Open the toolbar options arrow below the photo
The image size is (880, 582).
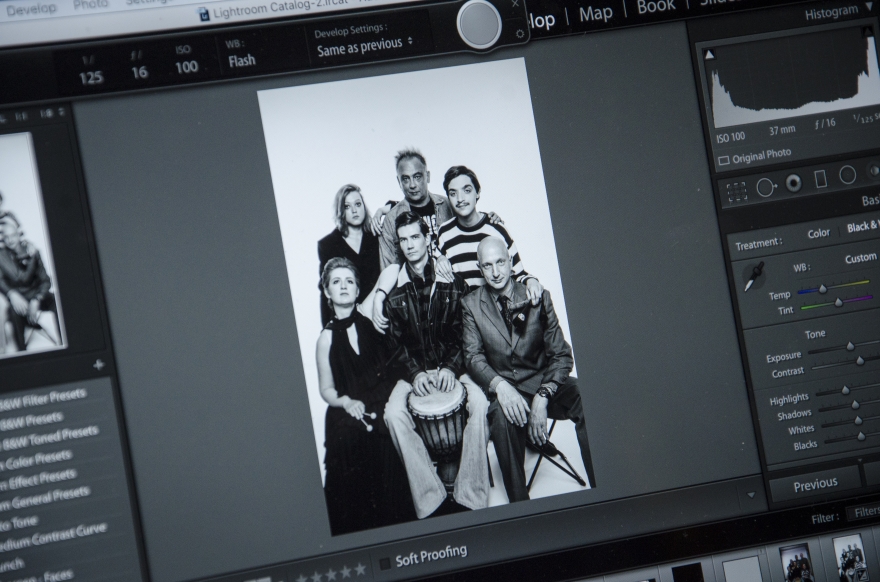751,495
